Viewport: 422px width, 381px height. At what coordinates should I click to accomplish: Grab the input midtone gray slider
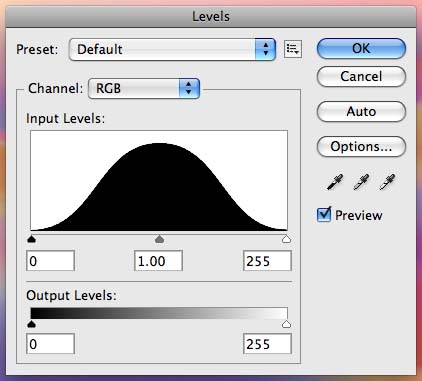pos(160,239)
